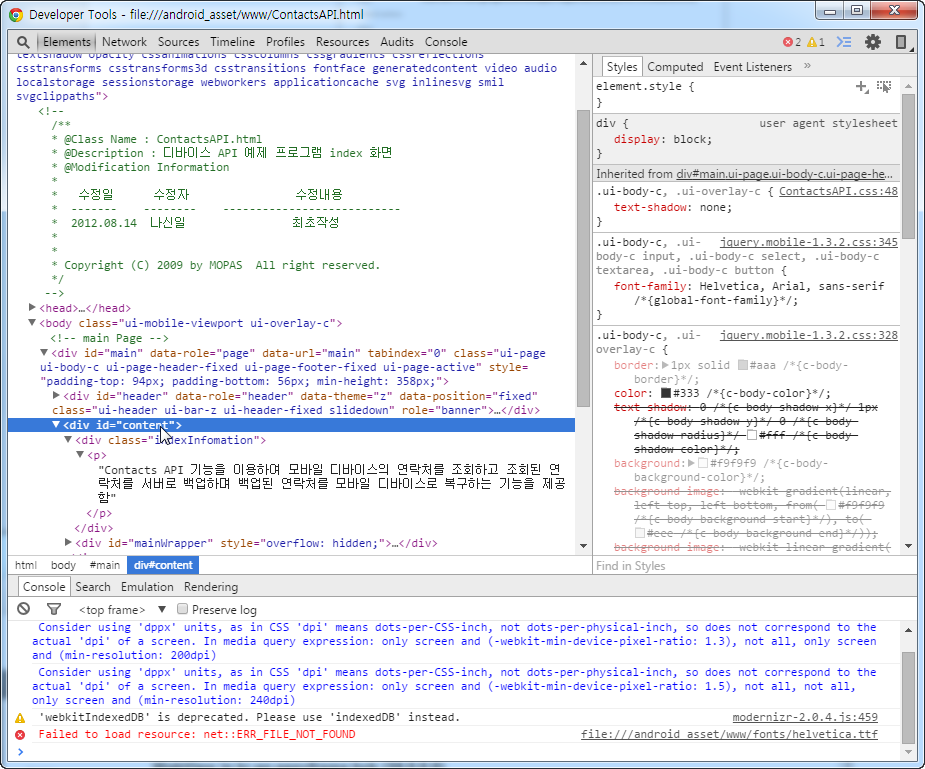This screenshot has width=925, height=769.
Task: Click the search magnifier icon in toolbar
Action: pos(22,42)
